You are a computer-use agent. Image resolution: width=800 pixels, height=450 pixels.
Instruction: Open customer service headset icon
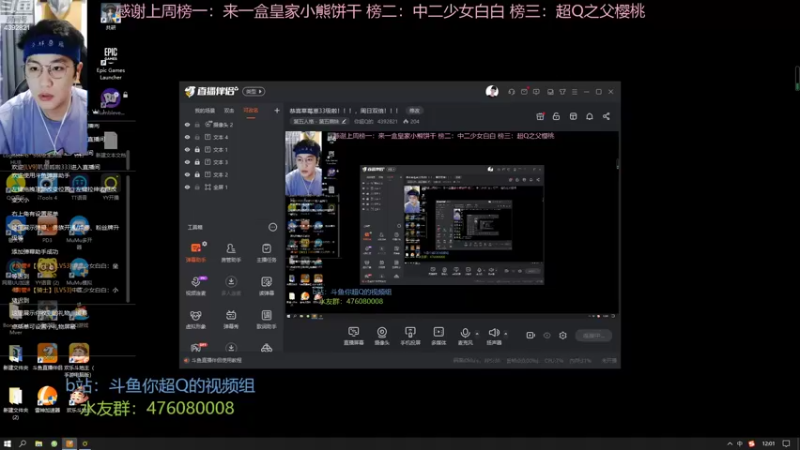(511, 92)
